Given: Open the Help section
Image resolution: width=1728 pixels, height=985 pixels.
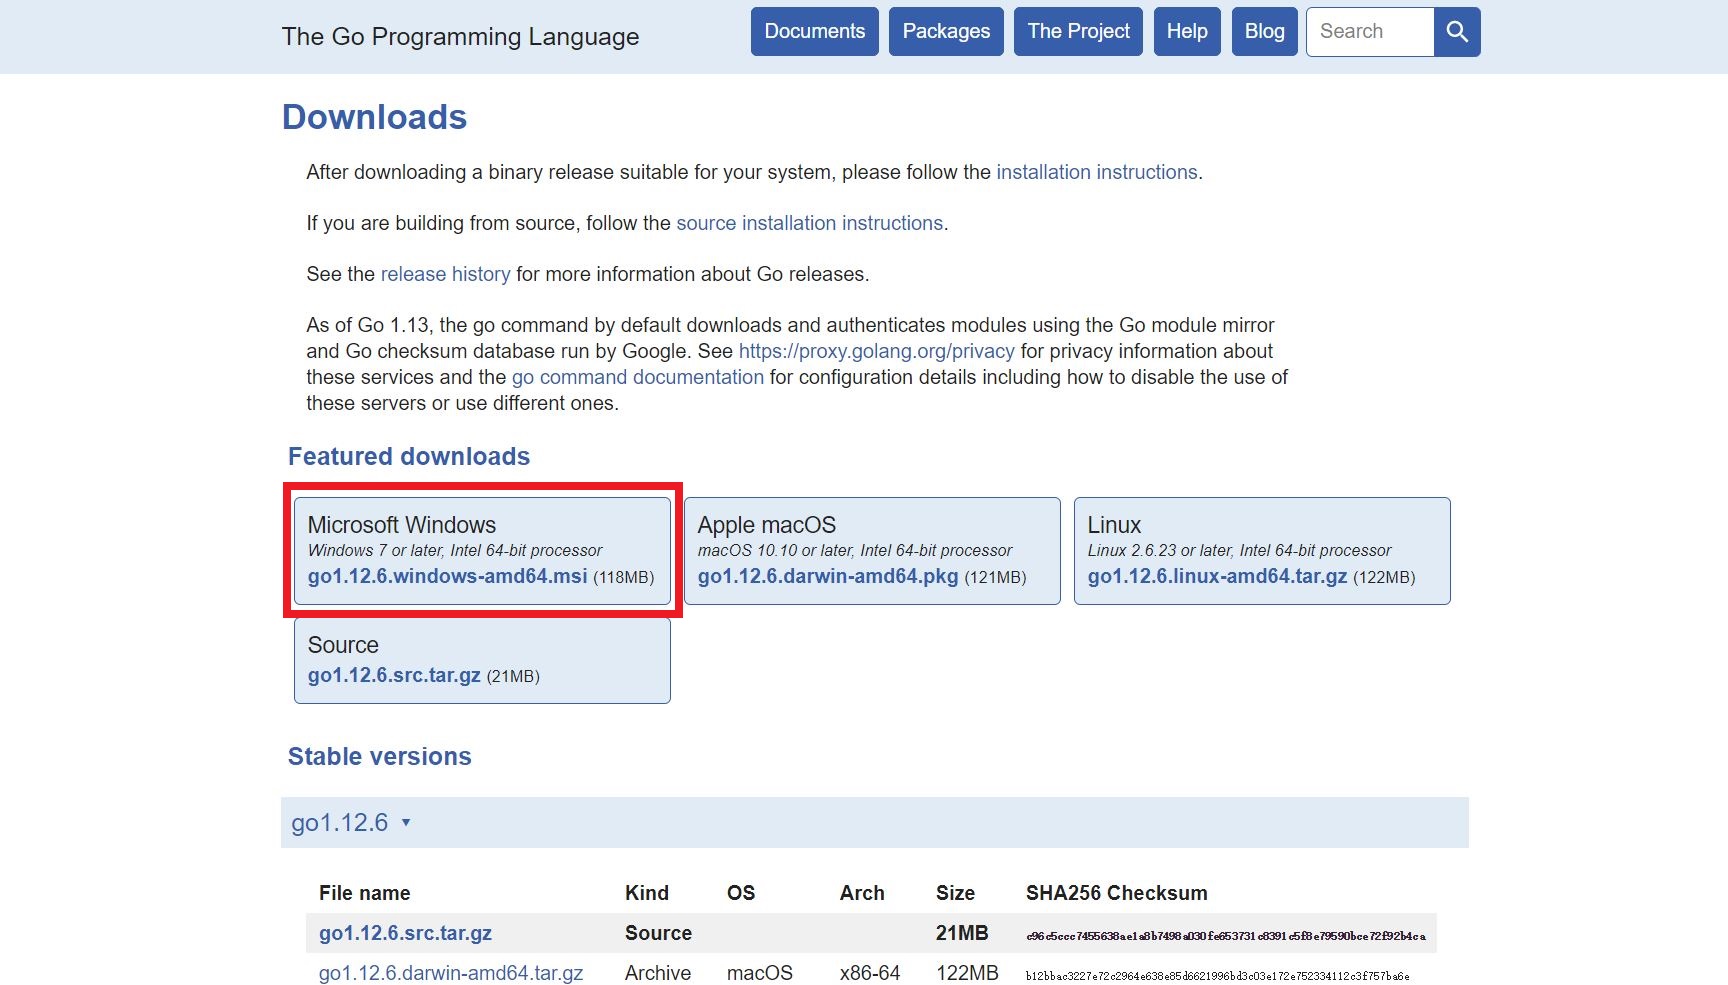Looking at the screenshot, I should [1186, 31].
